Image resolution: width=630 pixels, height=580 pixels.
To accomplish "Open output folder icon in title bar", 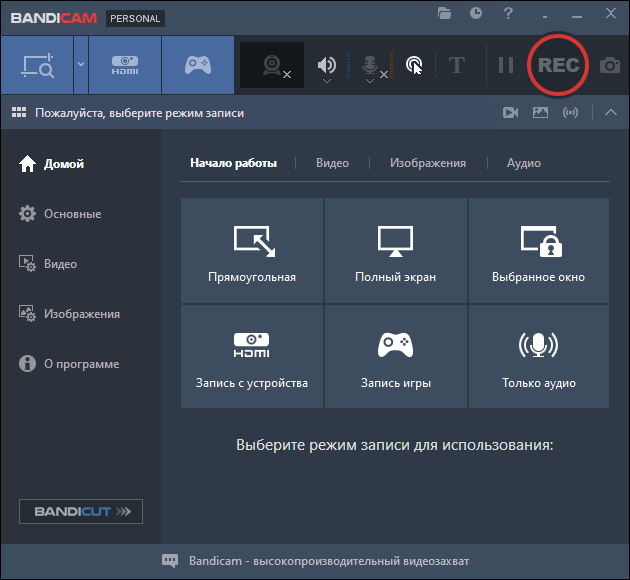I will 444,14.
